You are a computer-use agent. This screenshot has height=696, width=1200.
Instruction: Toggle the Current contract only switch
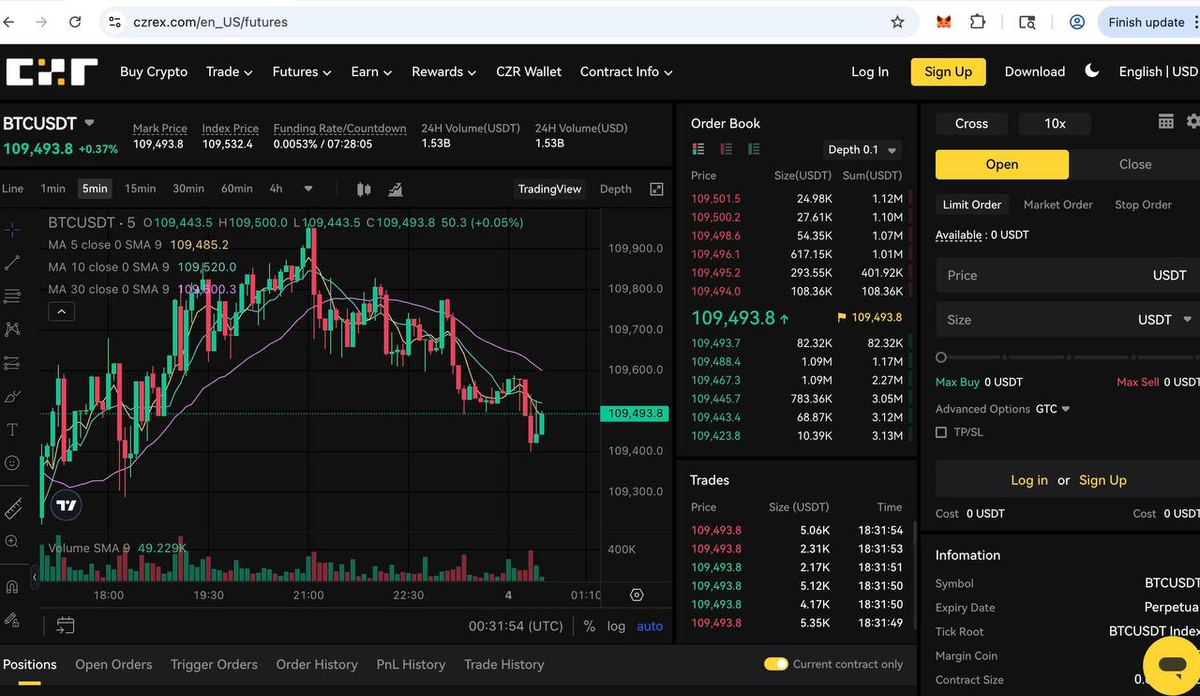tap(776, 663)
